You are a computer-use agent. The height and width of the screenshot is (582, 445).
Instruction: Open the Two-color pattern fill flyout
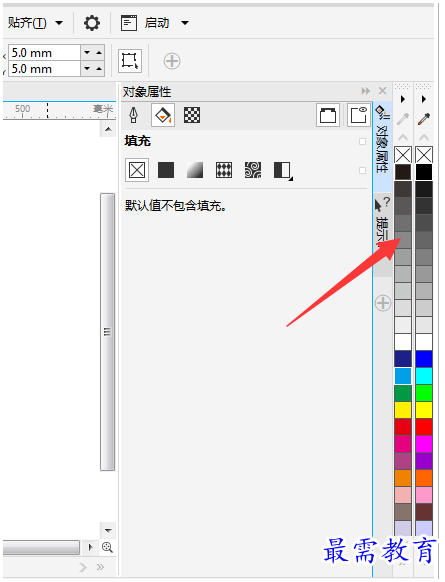(283, 171)
